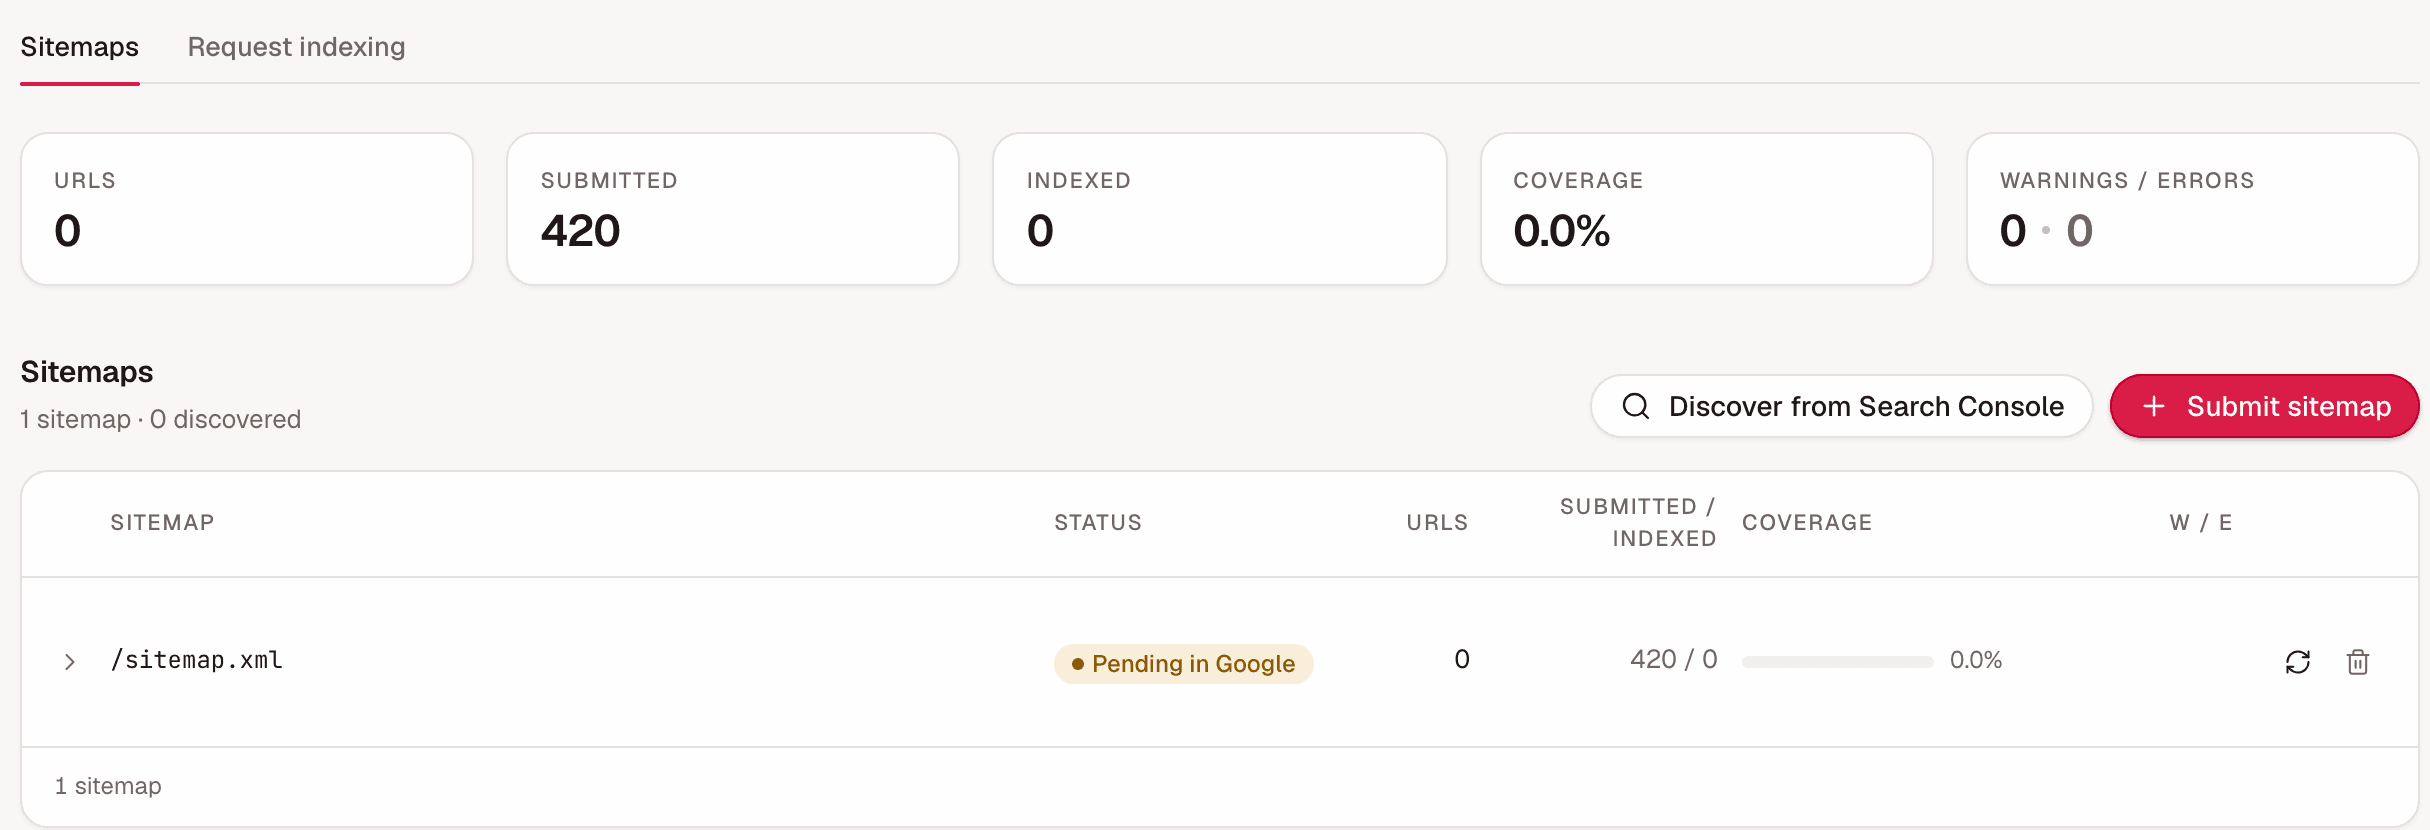Click the 420 / 0 cell value

click(1673, 659)
